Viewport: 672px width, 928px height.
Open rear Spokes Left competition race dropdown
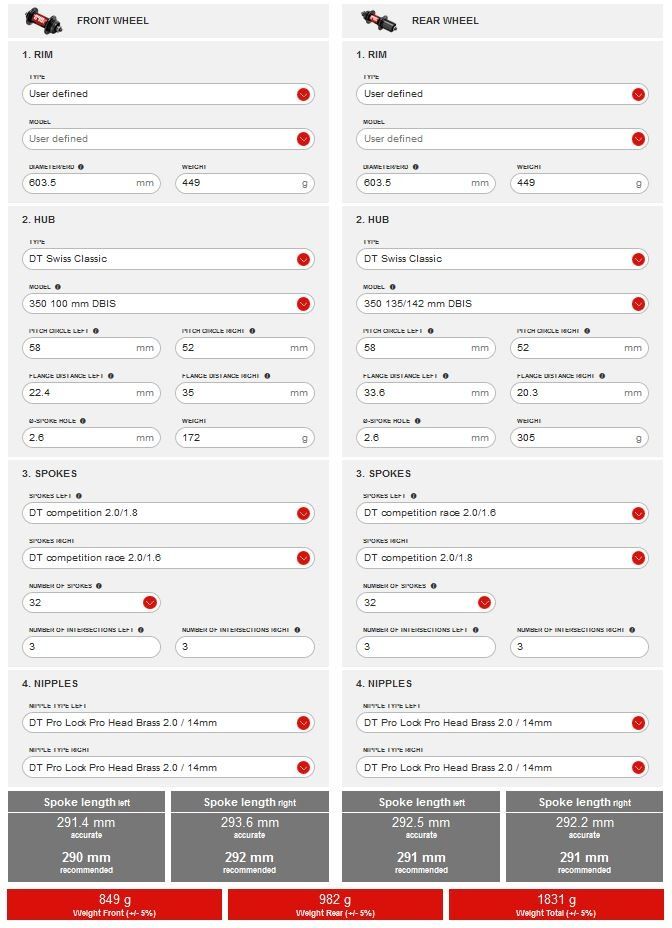pyautogui.click(x=638, y=513)
